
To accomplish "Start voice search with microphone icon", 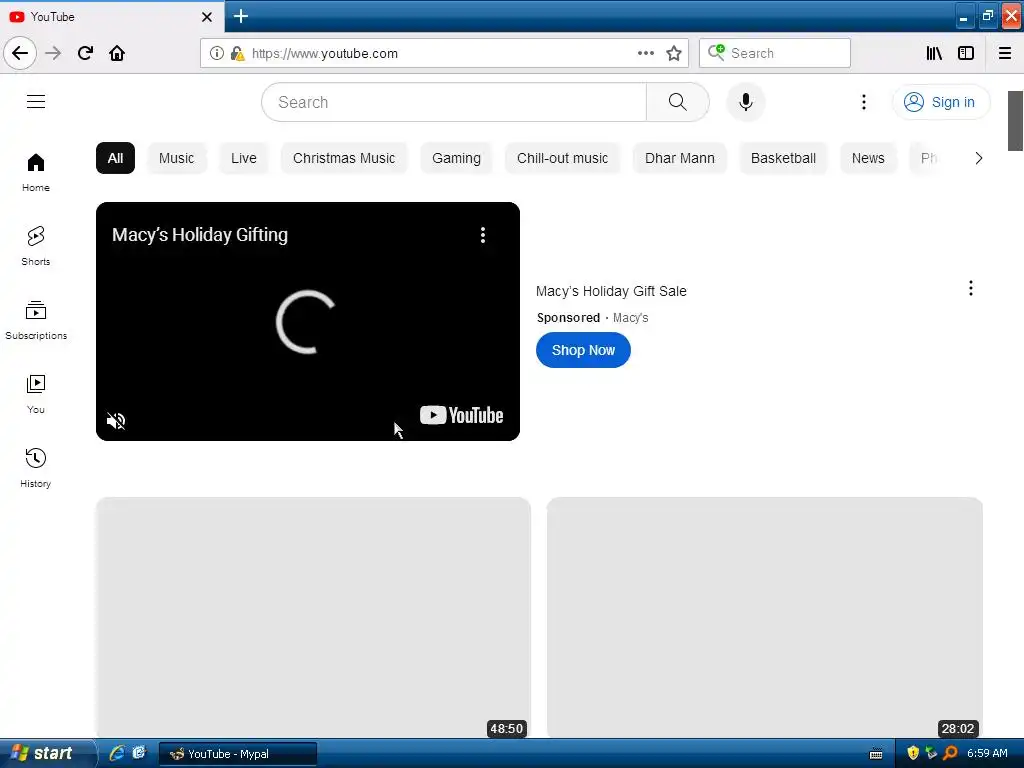I will 746,102.
